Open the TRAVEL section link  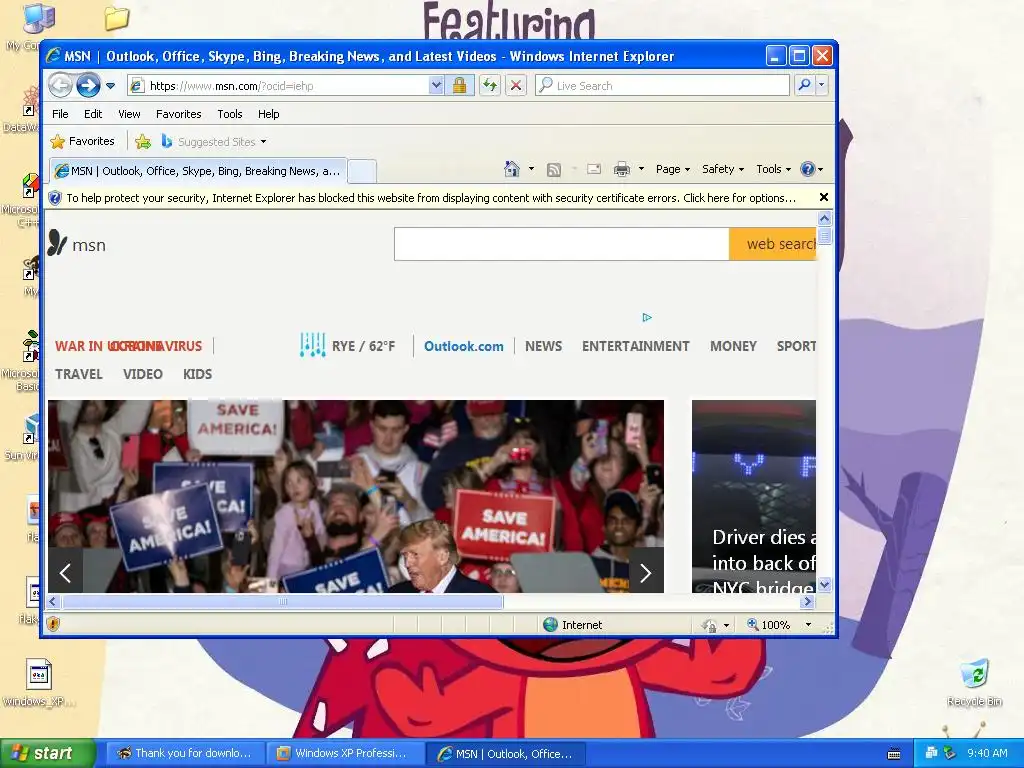click(78, 374)
